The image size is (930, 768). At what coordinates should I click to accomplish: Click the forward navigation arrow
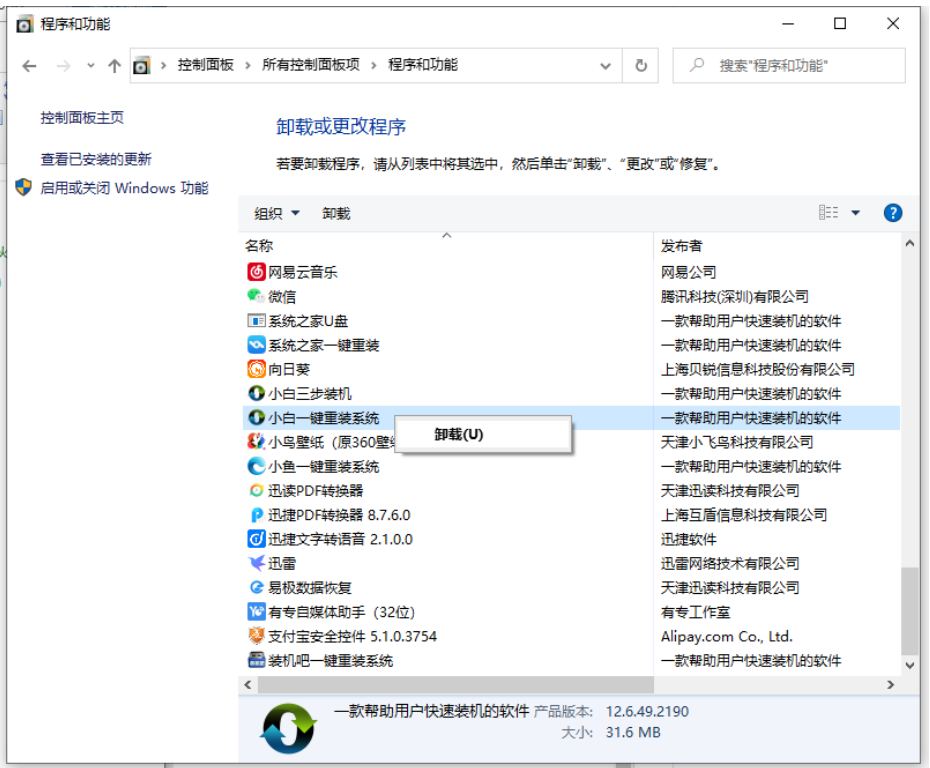click(x=63, y=66)
